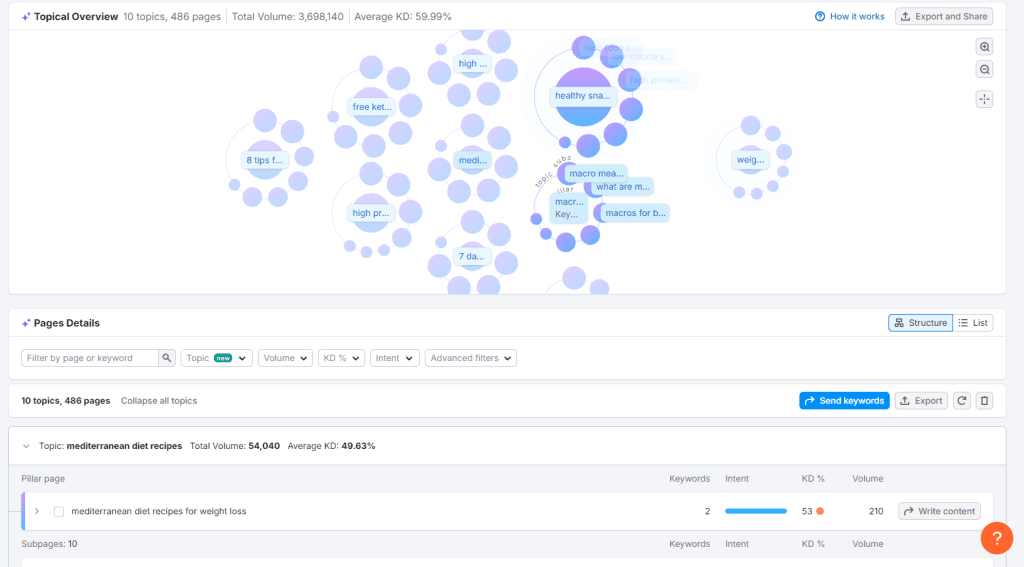Viewport: 1024px width, 567px height.
Task: Click the Write content button
Action: click(x=939, y=511)
